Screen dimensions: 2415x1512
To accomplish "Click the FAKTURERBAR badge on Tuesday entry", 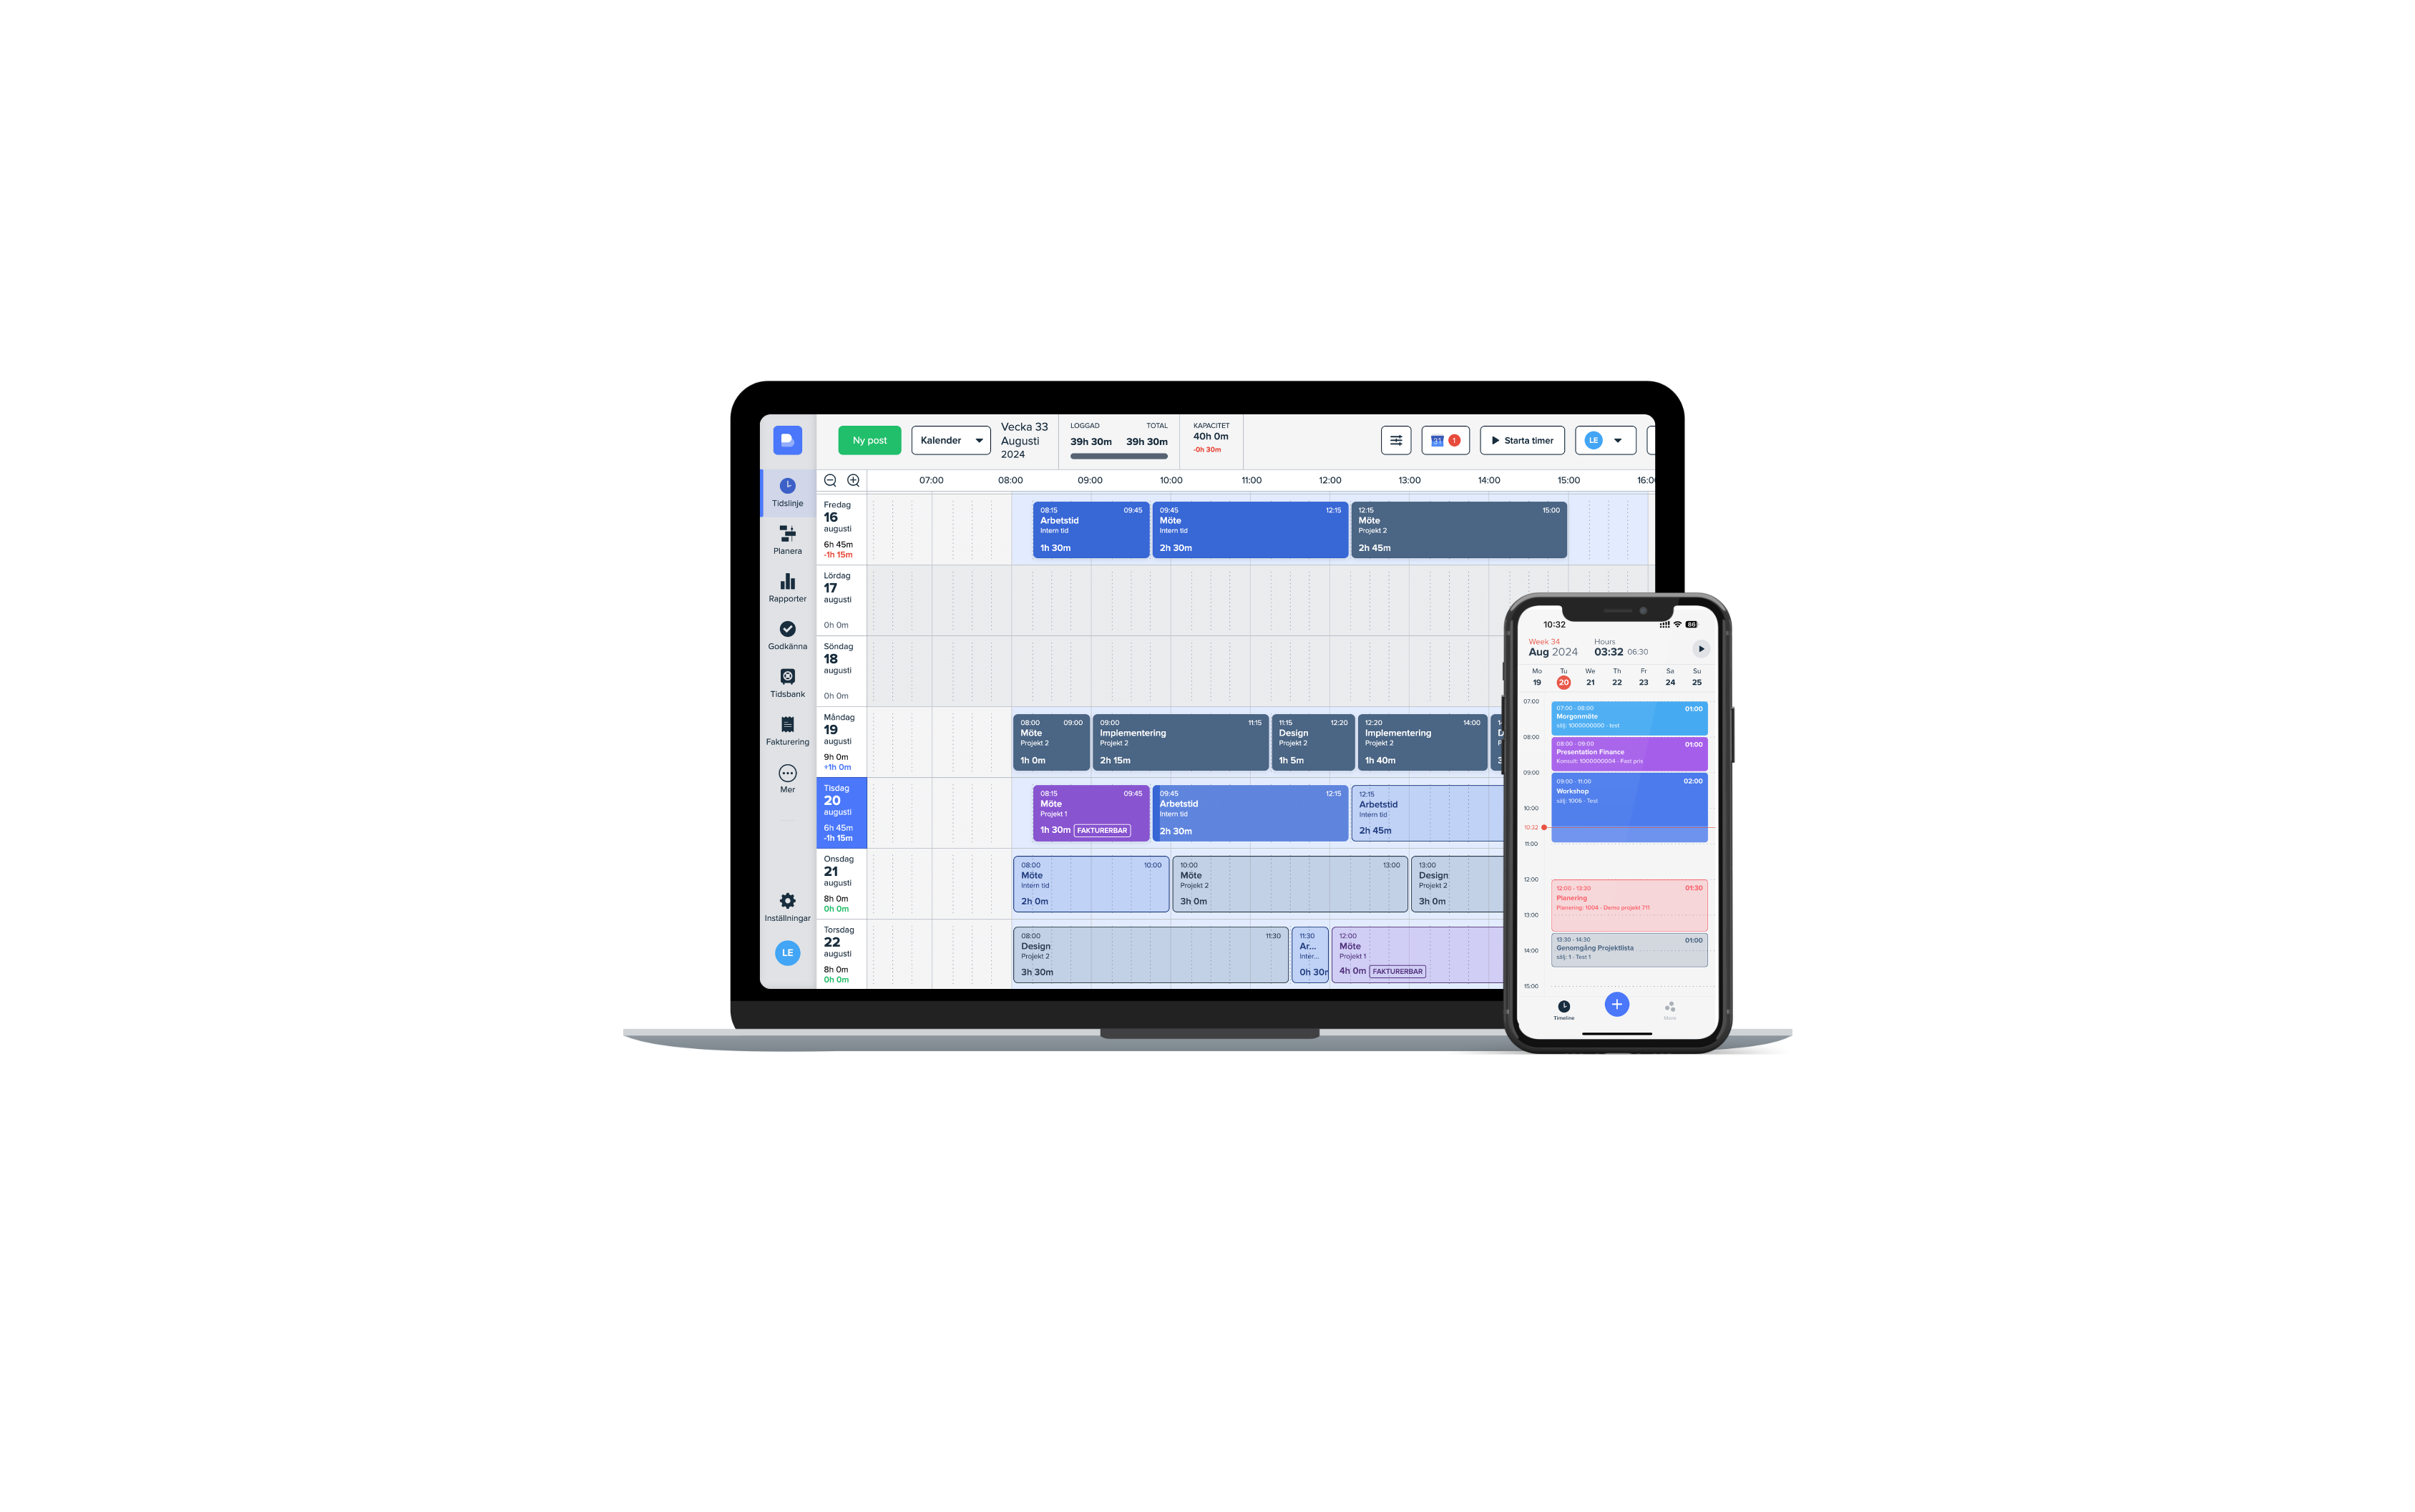I will click(x=1104, y=829).
